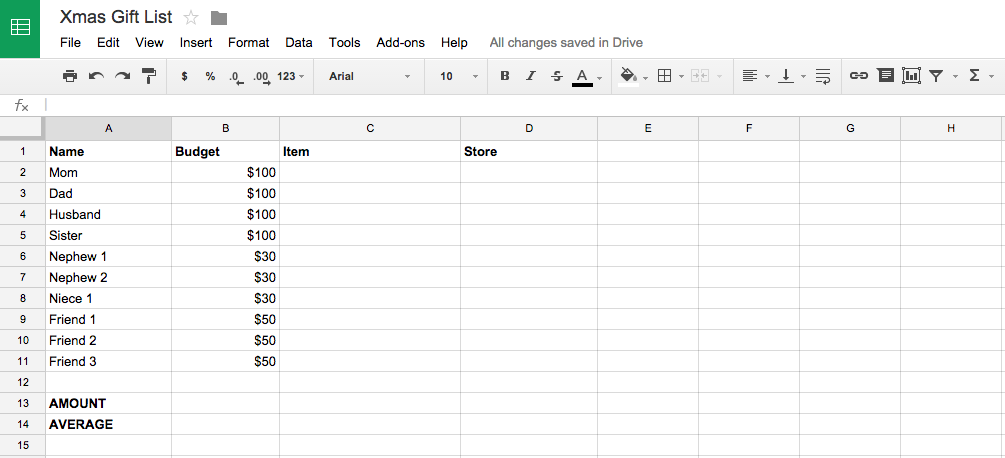
Task: Select the cell next to AMOUNT in column B
Action: [x=225, y=403]
